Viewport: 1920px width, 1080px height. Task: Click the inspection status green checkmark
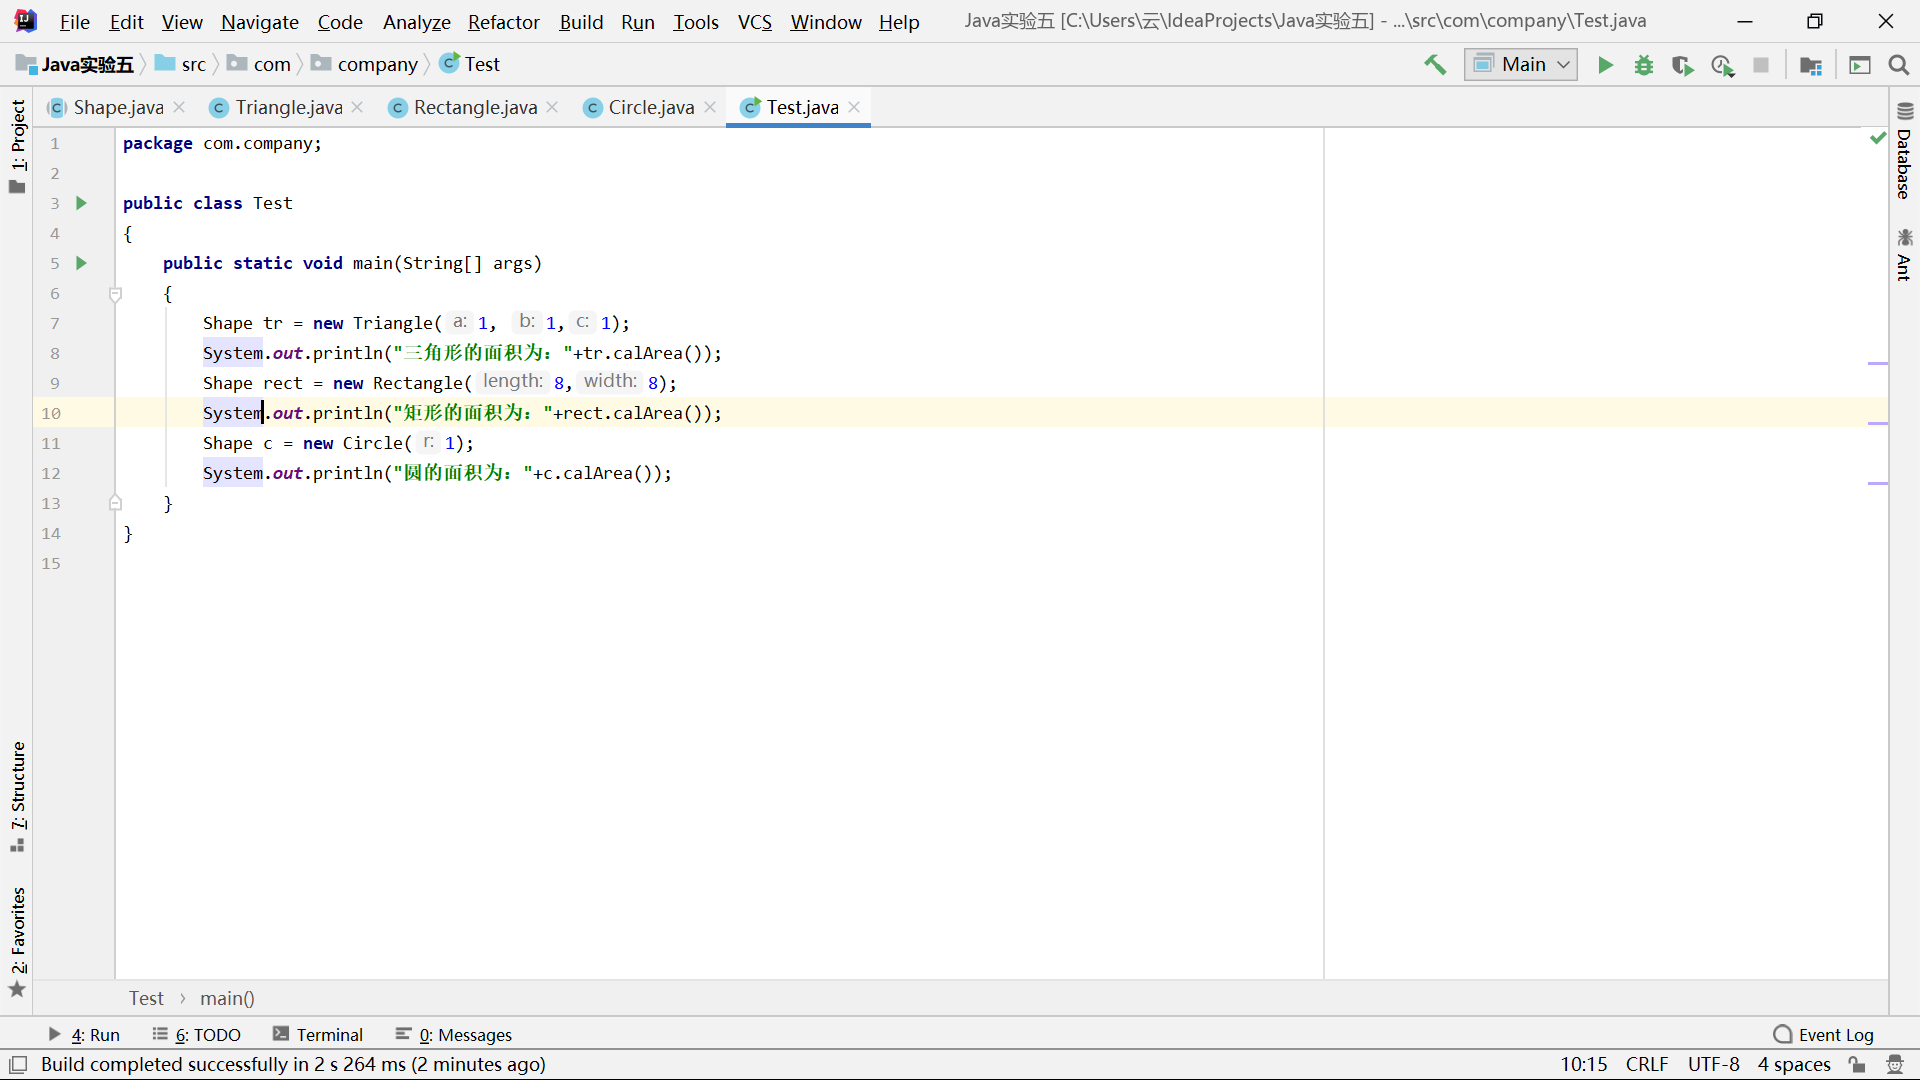(x=1877, y=138)
